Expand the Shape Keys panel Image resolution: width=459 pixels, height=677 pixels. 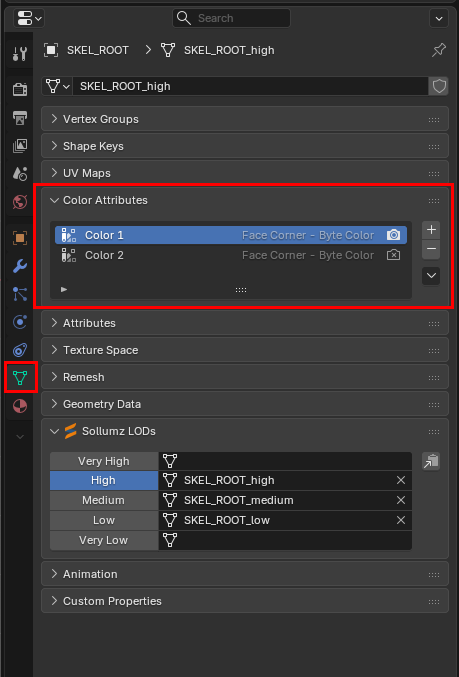(x=245, y=146)
